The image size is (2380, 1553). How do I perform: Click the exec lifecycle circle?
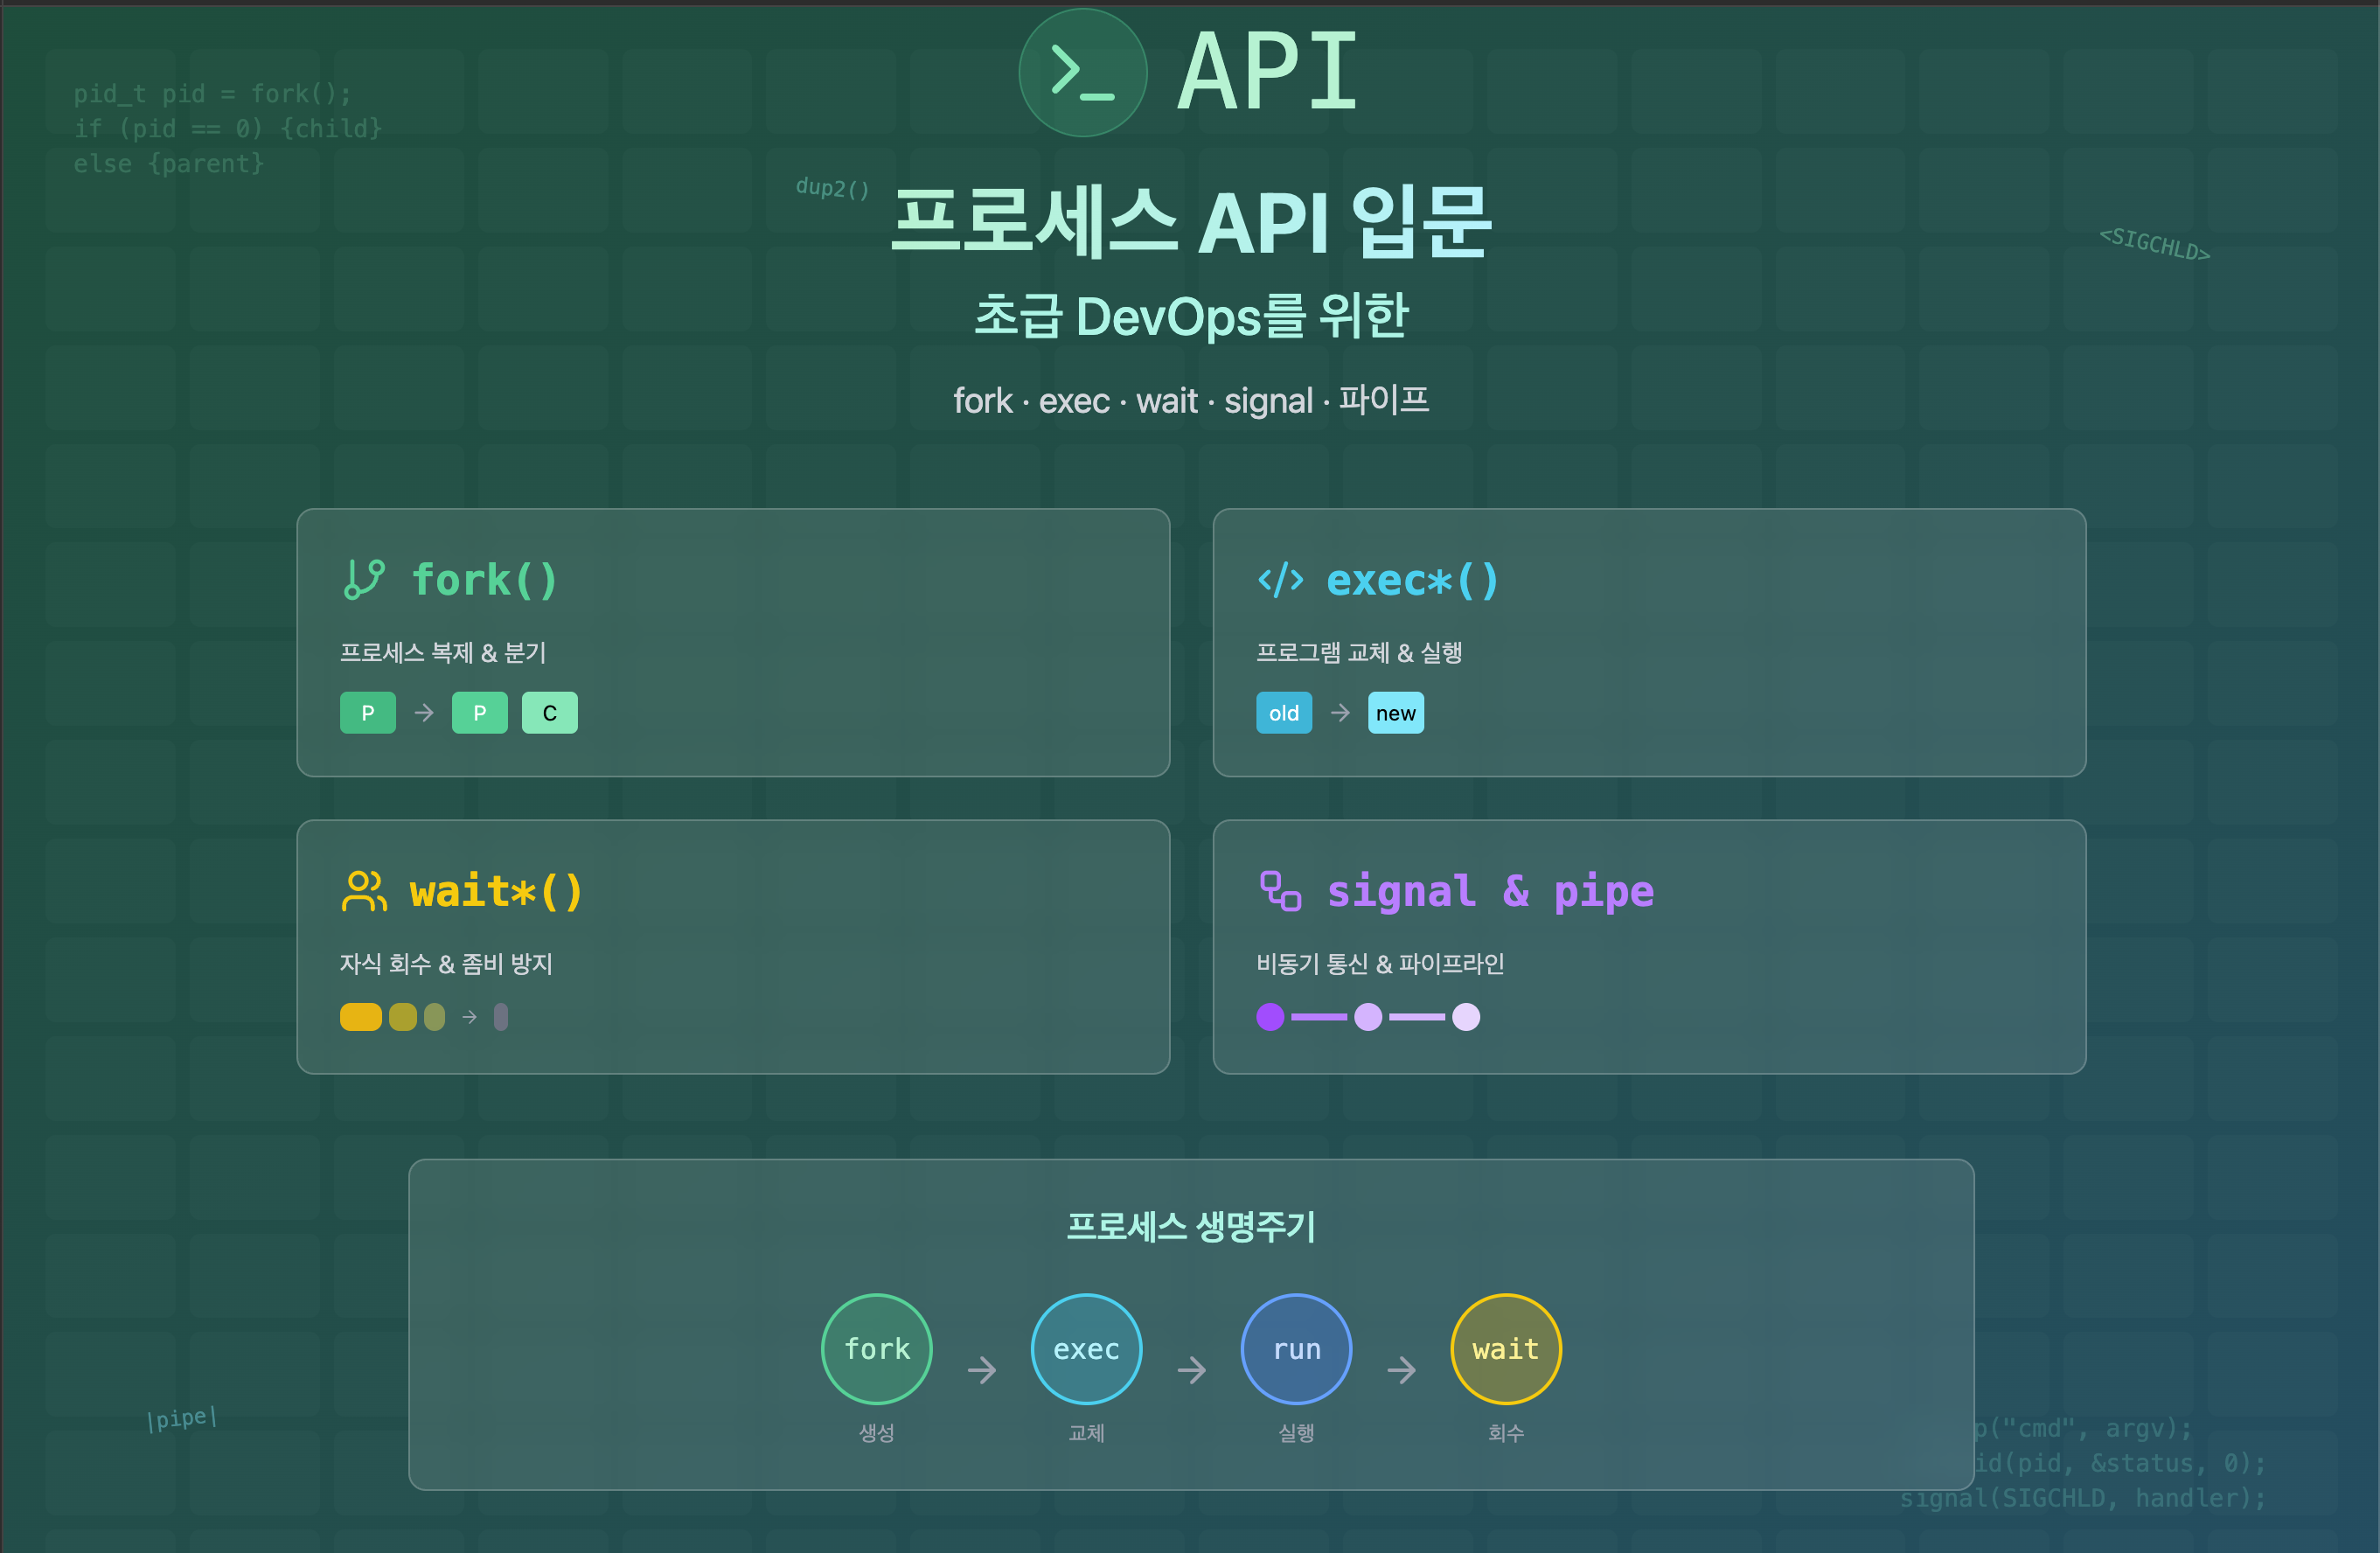[x=1086, y=1348]
